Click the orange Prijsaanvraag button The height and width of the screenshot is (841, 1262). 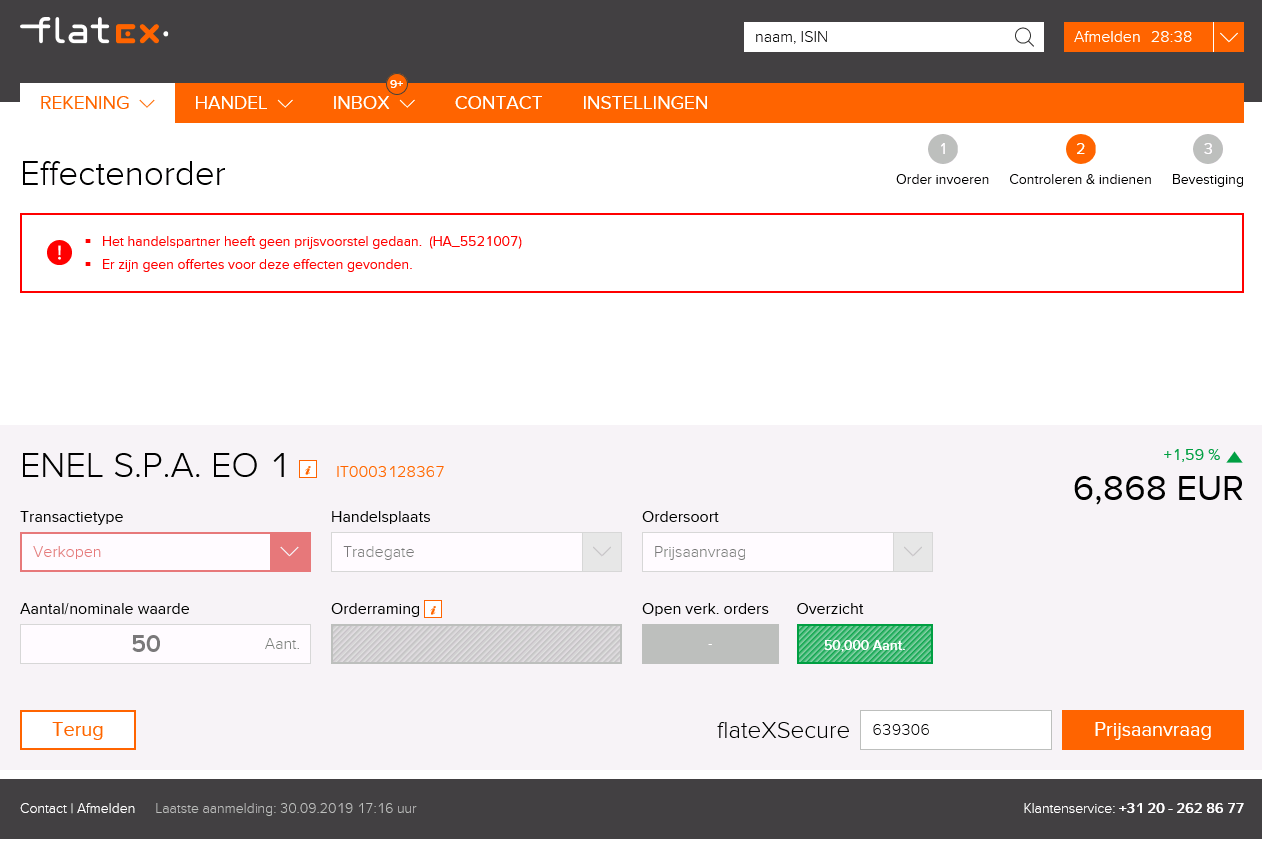pyautogui.click(x=1153, y=730)
